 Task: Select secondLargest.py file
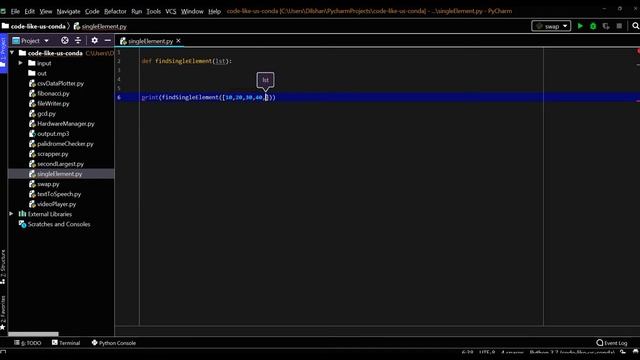click(x=60, y=164)
